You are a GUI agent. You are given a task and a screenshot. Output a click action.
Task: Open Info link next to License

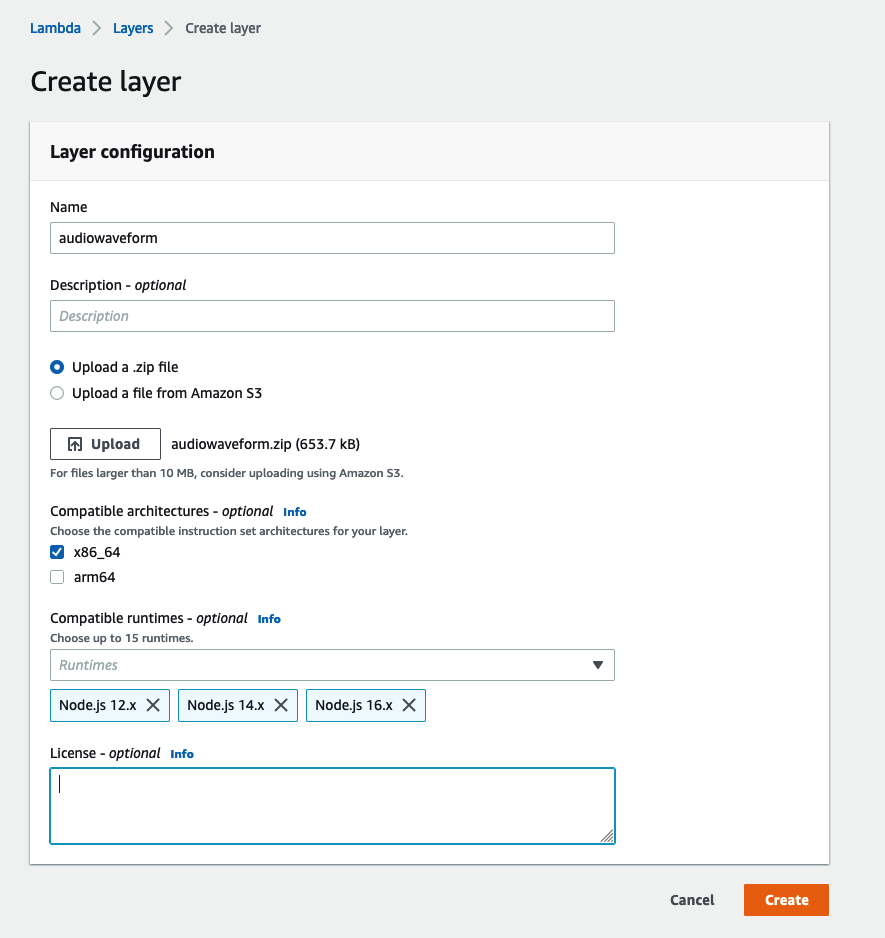coord(182,754)
